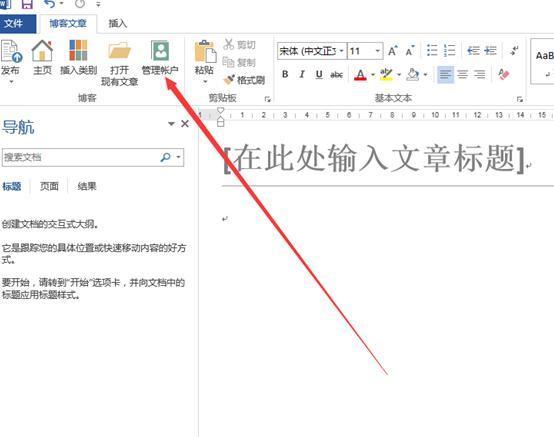This screenshot has height=437, width=554.
Task: Open customize quick access toolbar arrow
Action: point(98,4)
